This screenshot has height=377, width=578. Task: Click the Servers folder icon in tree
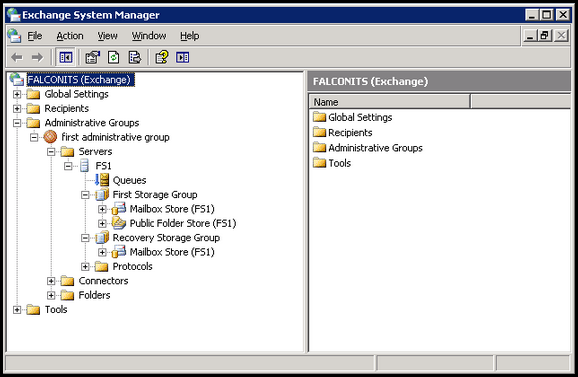(67, 151)
